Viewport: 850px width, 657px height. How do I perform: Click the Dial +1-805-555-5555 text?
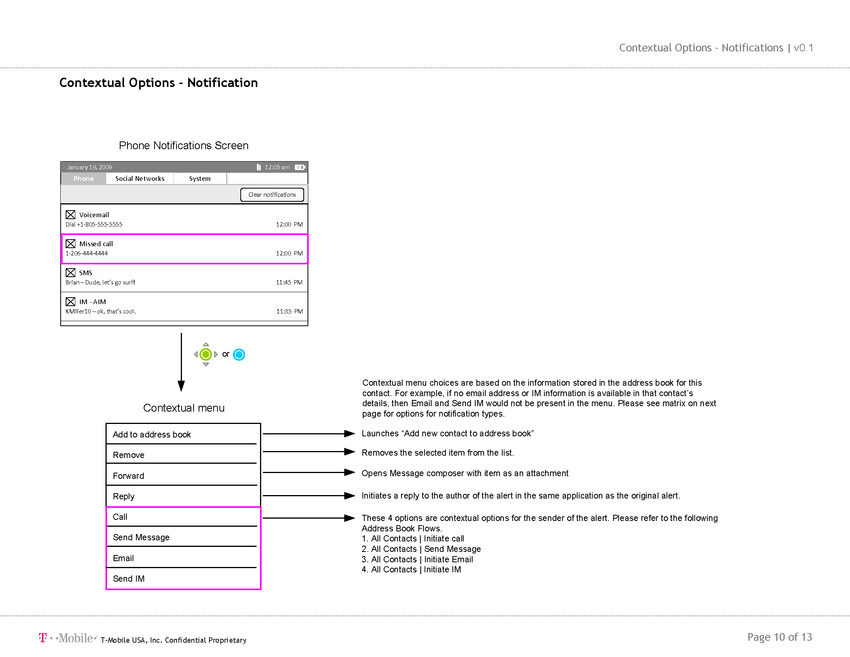pos(94,224)
